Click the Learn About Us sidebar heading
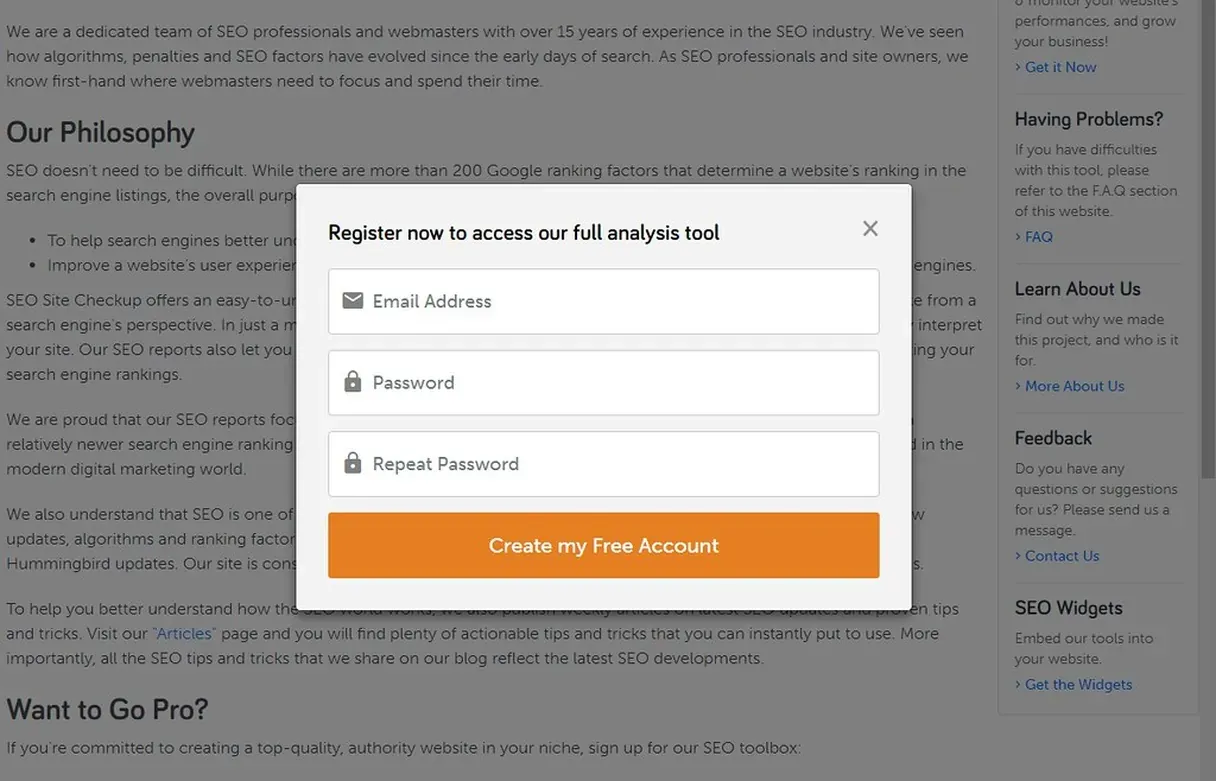Image resolution: width=1216 pixels, height=781 pixels. pyautogui.click(x=1077, y=289)
